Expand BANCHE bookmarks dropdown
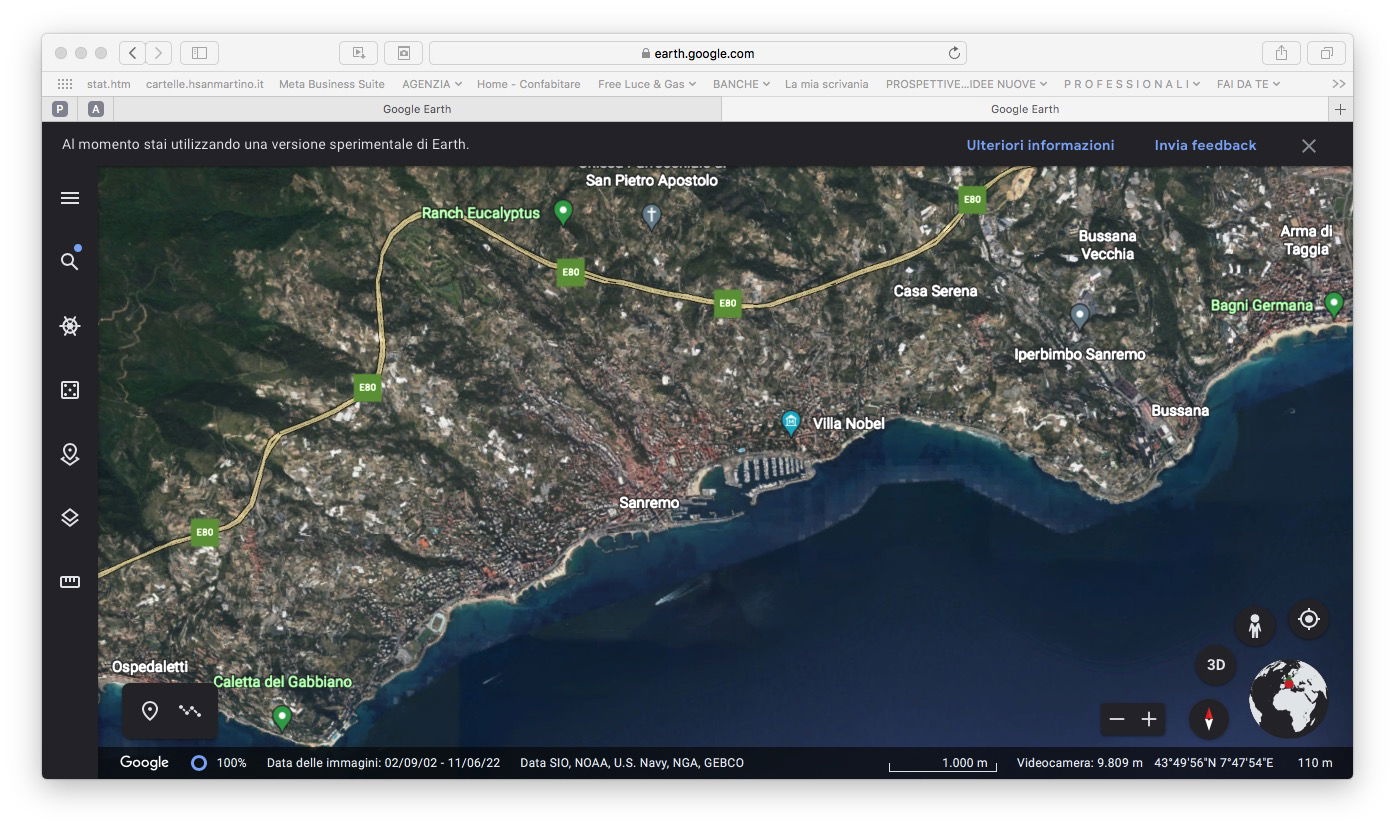This screenshot has width=1395, height=829. pyautogui.click(x=741, y=84)
